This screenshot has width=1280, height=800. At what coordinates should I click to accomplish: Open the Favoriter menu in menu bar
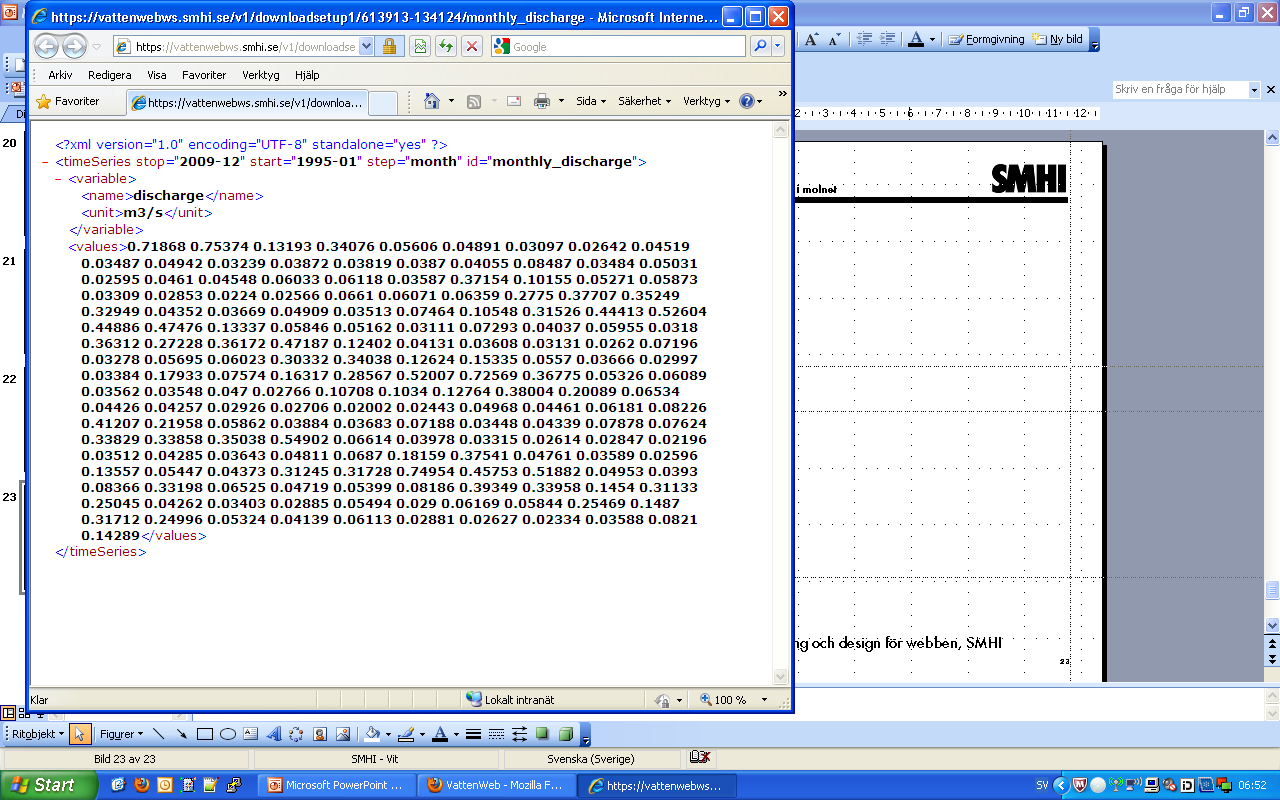tap(204, 75)
